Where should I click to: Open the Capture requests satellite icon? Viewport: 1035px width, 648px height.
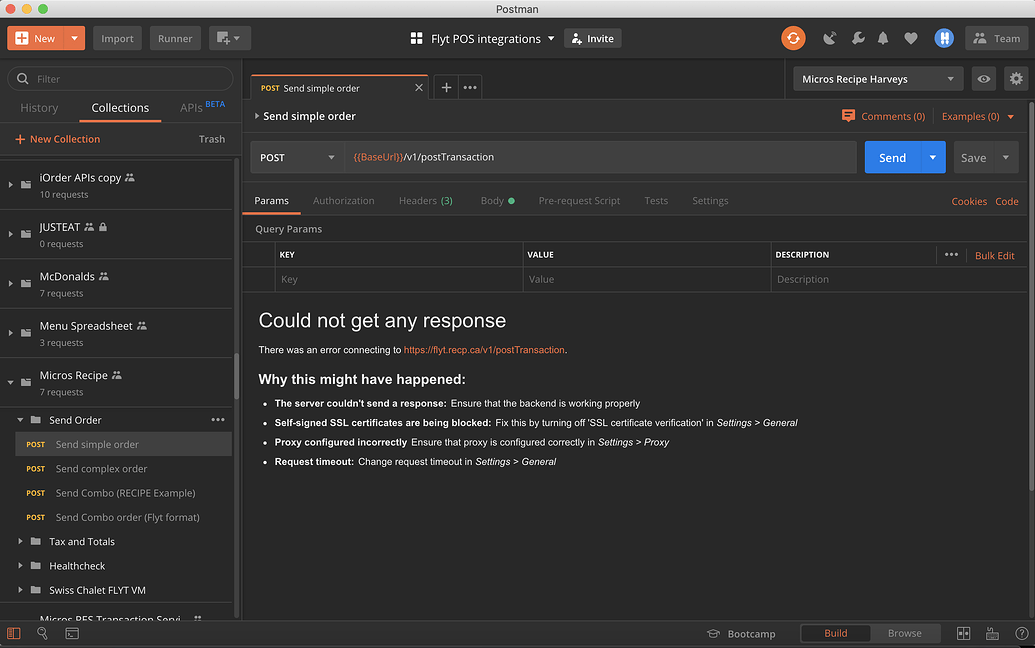[829, 37]
